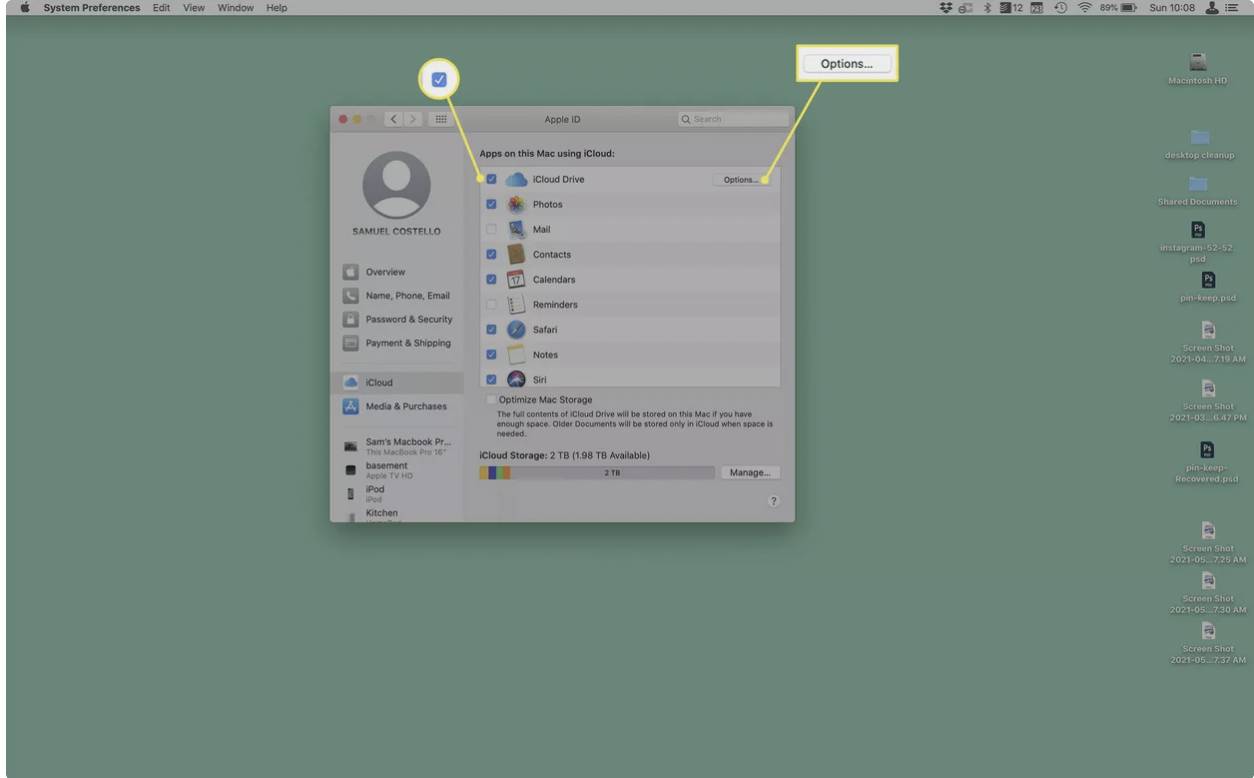
Task: Click the Manage button for iCloud storage
Action: click(x=750, y=471)
